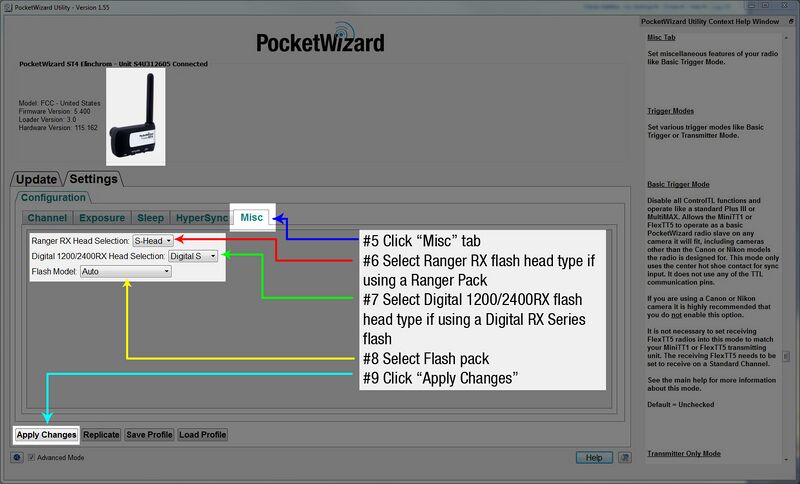Toggle the Advanced Mode checkbox
This screenshot has width=800, height=484.
click(32, 457)
